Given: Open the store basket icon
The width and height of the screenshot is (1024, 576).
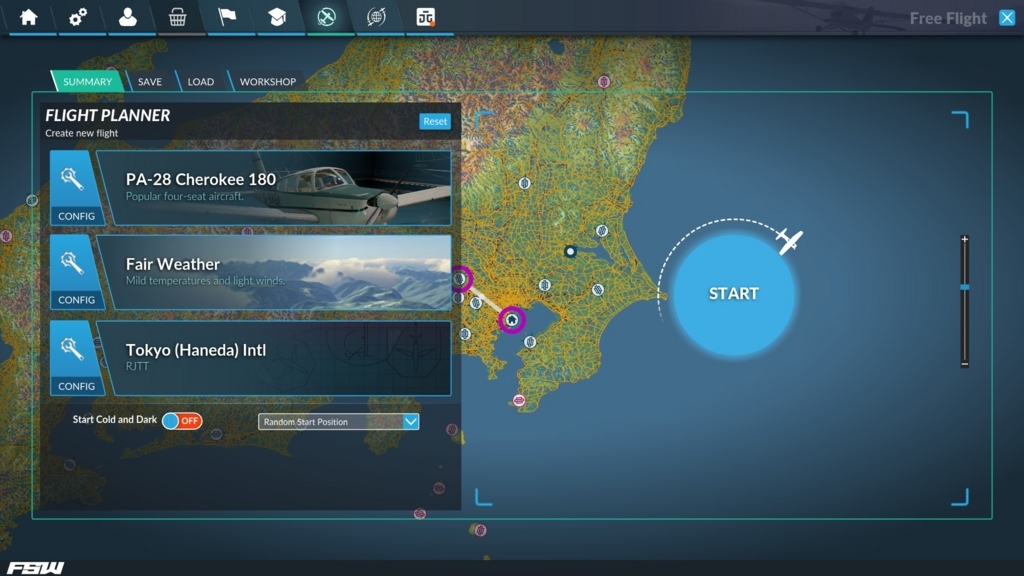Looking at the screenshot, I should pyautogui.click(x=177, y=17).
